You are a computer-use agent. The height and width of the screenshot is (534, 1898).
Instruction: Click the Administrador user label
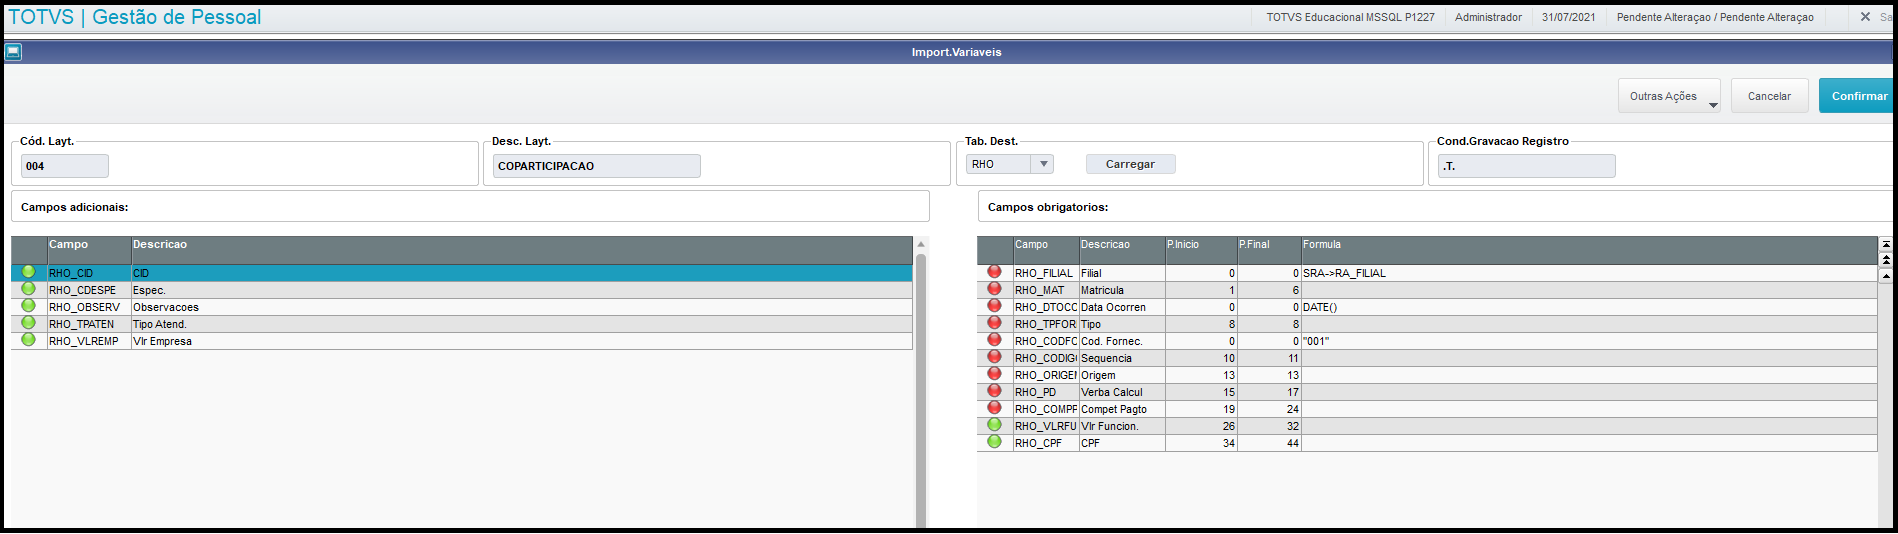(x=1488, y=17)
